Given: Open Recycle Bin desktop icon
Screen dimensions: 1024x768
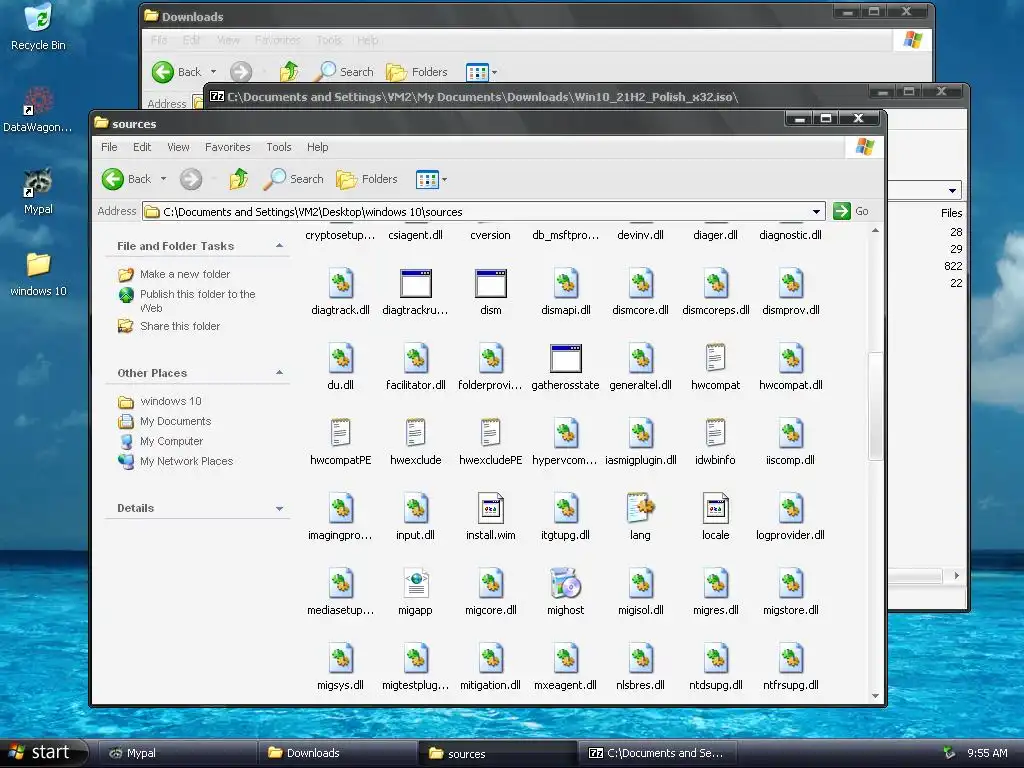Looking at the screenshot, I should tap(38, 27).
